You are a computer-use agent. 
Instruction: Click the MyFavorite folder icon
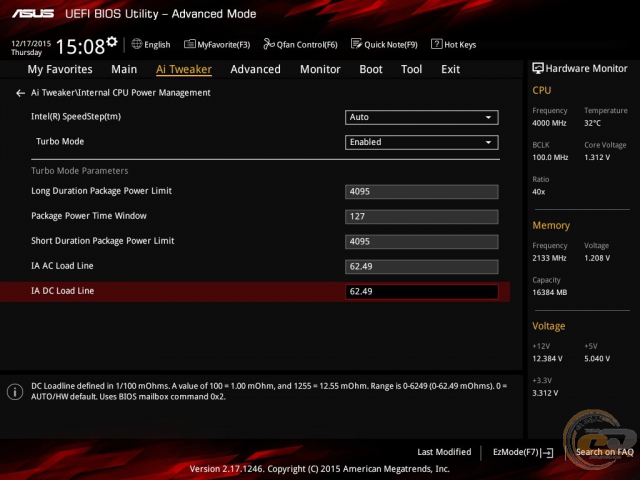point(189,44)
